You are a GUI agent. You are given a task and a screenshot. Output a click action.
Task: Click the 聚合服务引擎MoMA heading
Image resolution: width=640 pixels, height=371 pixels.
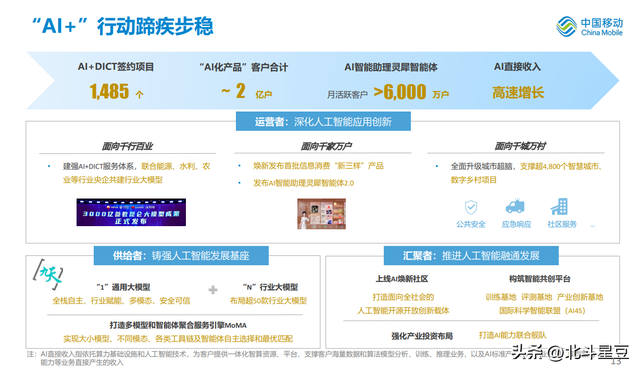tap(178, 325)
